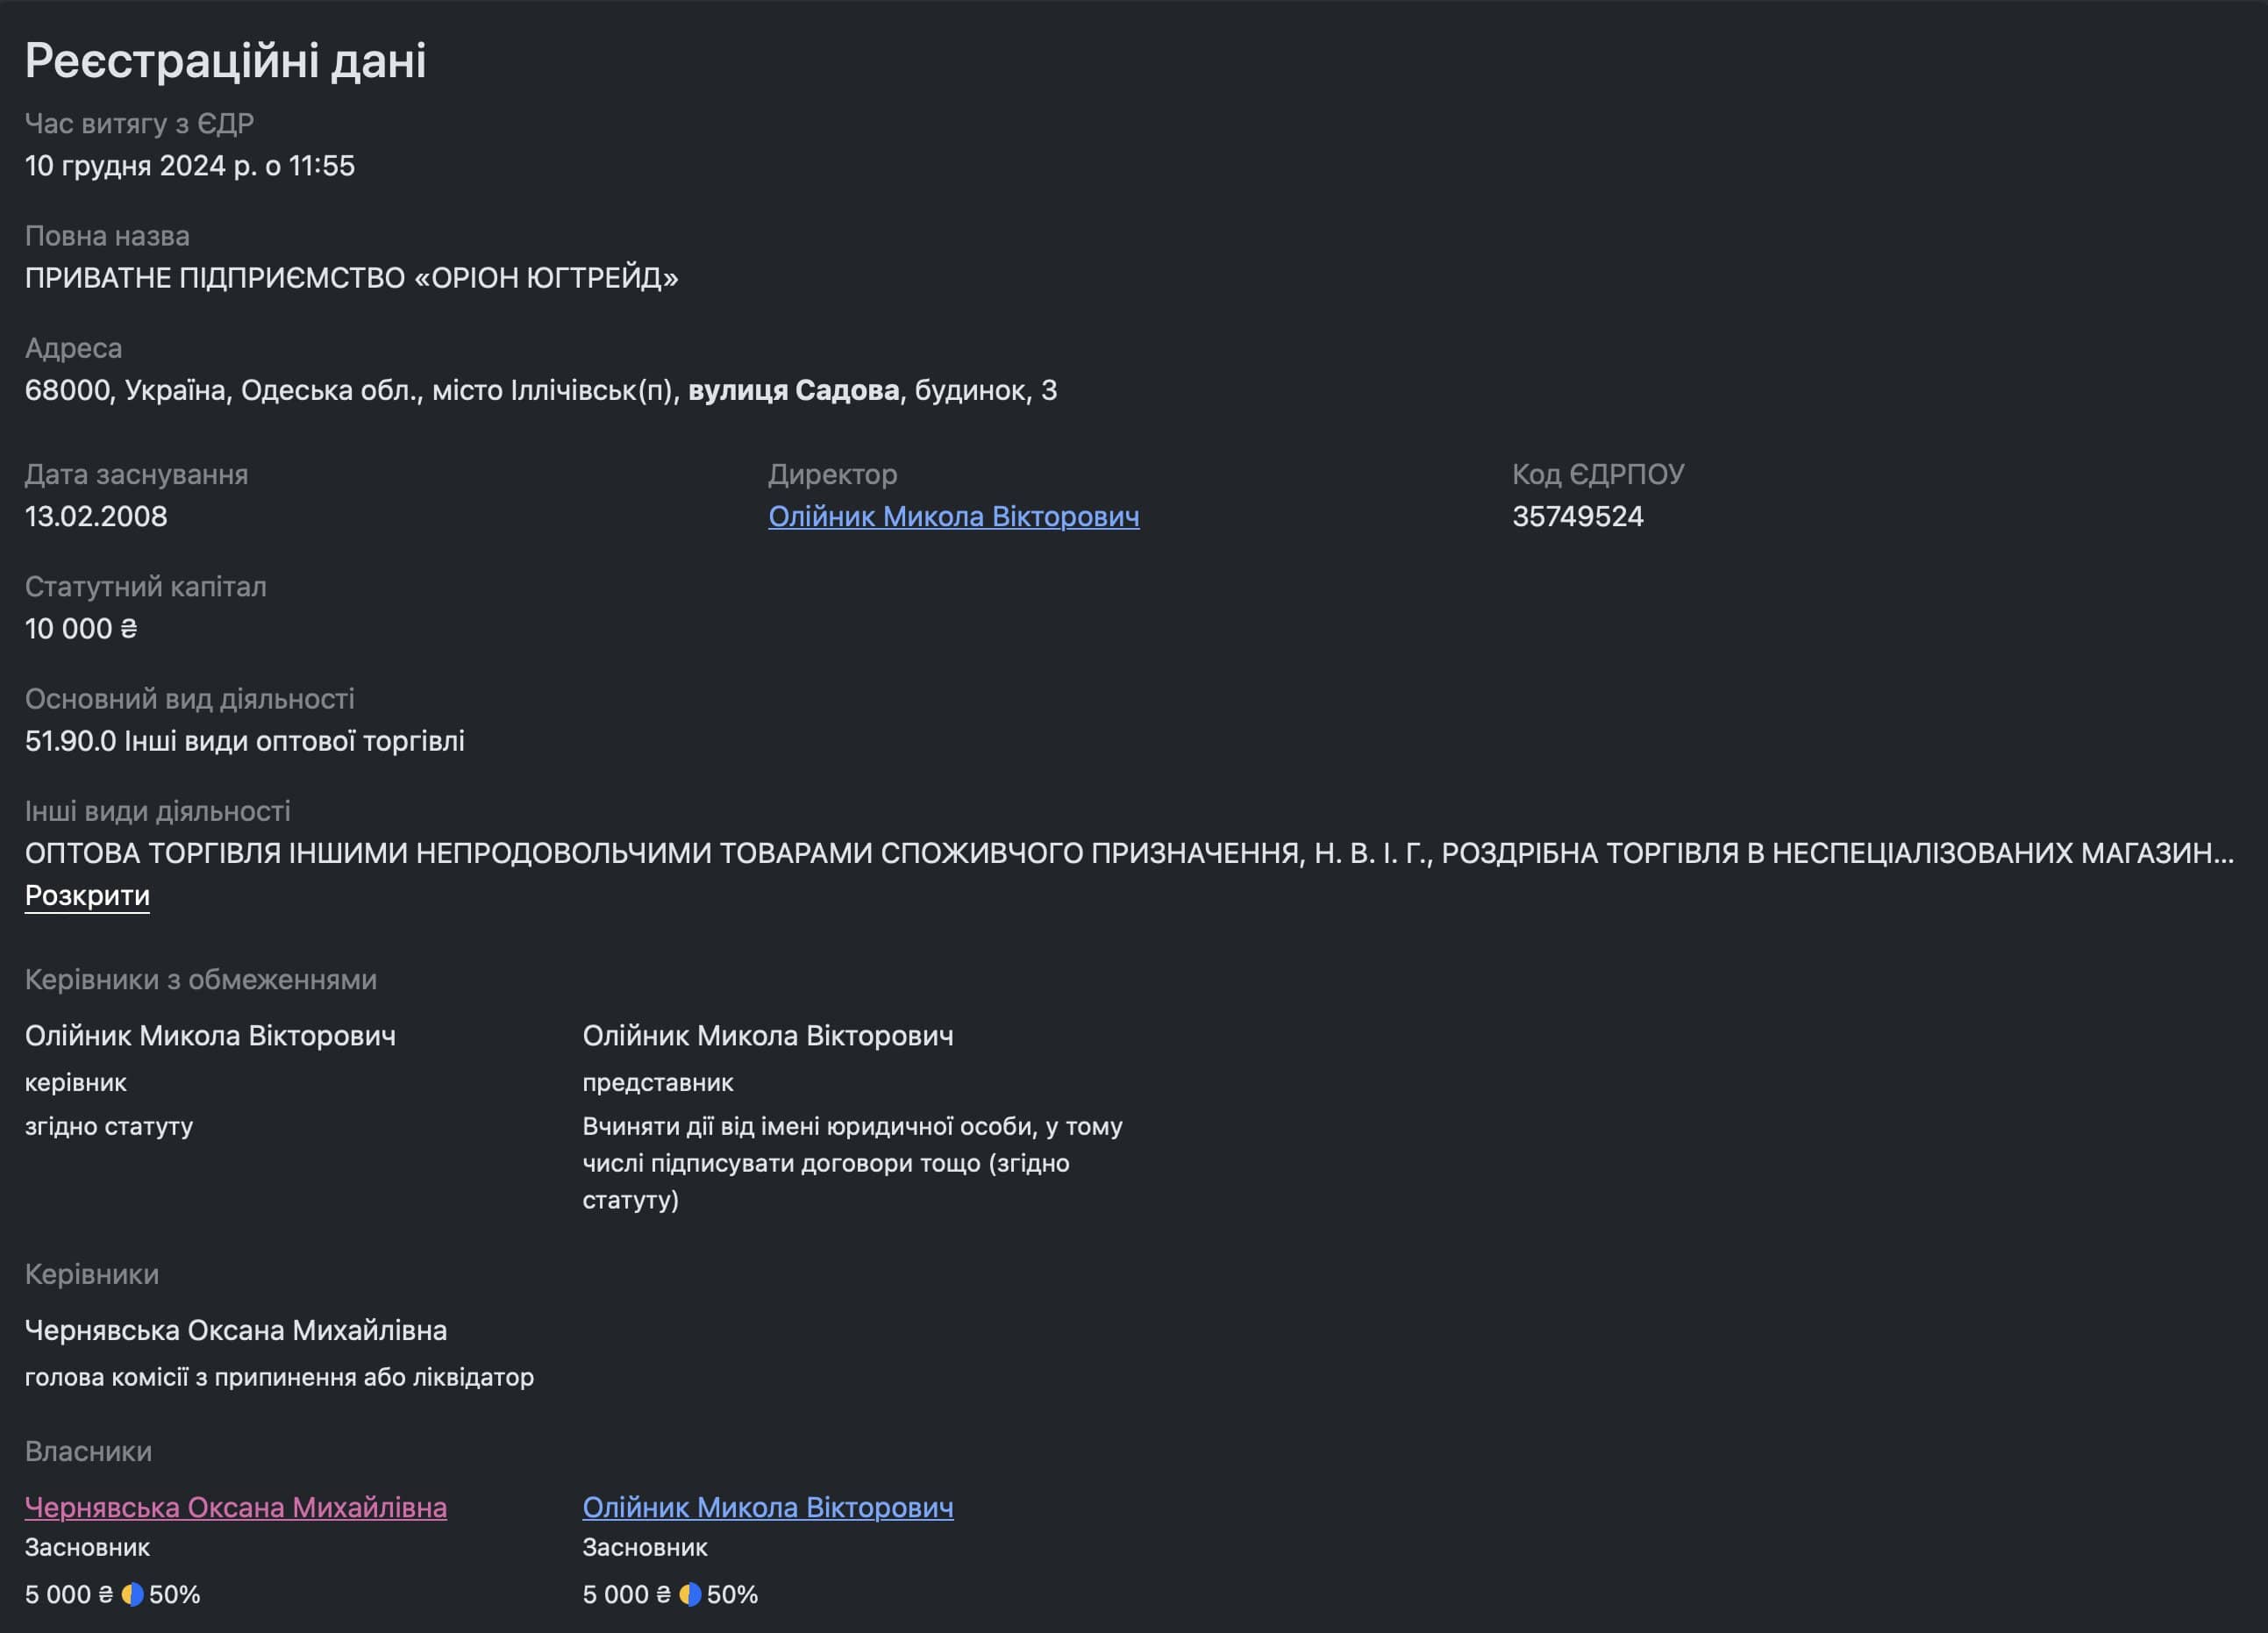Click liquidator name Чернявська Оксана Михайлівна under Керівники
Image resolution: width=2268 pixels, height=1633 pixels.
point(236,1330)
